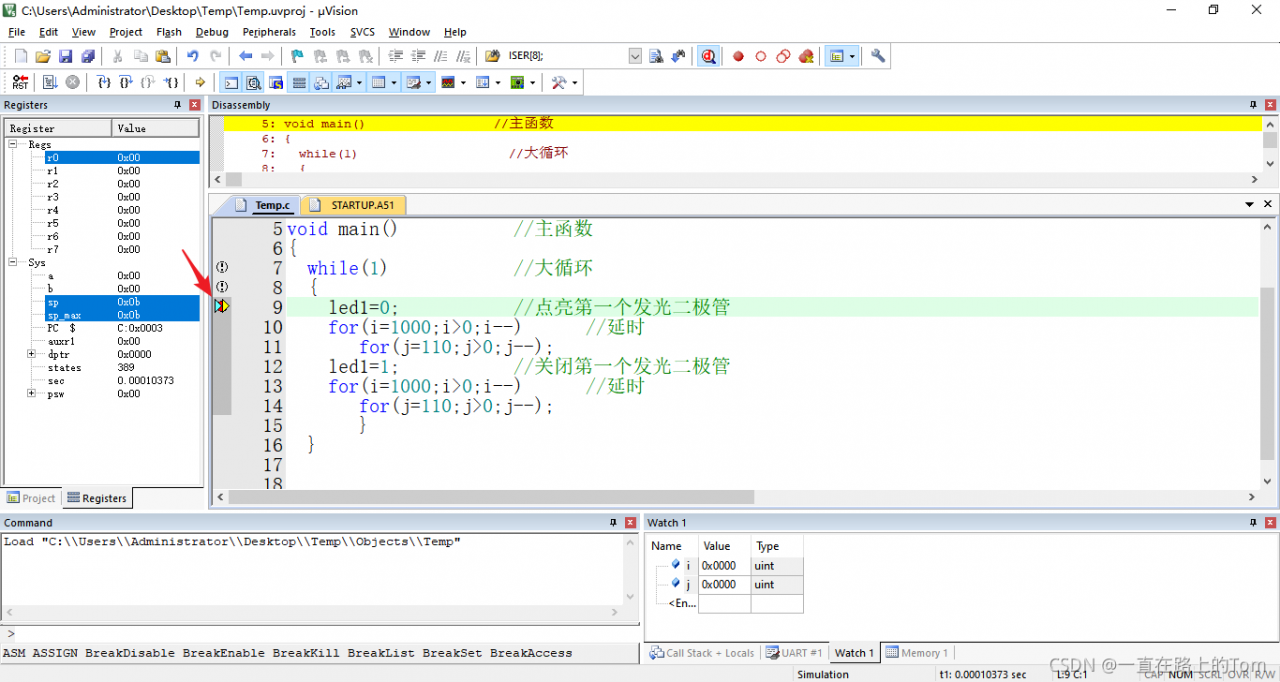Image resolution: width=1280 pixels, height=682 pixels.
Task: Switch to the STARTUP.A51 tab
Action: click(361, 205)
